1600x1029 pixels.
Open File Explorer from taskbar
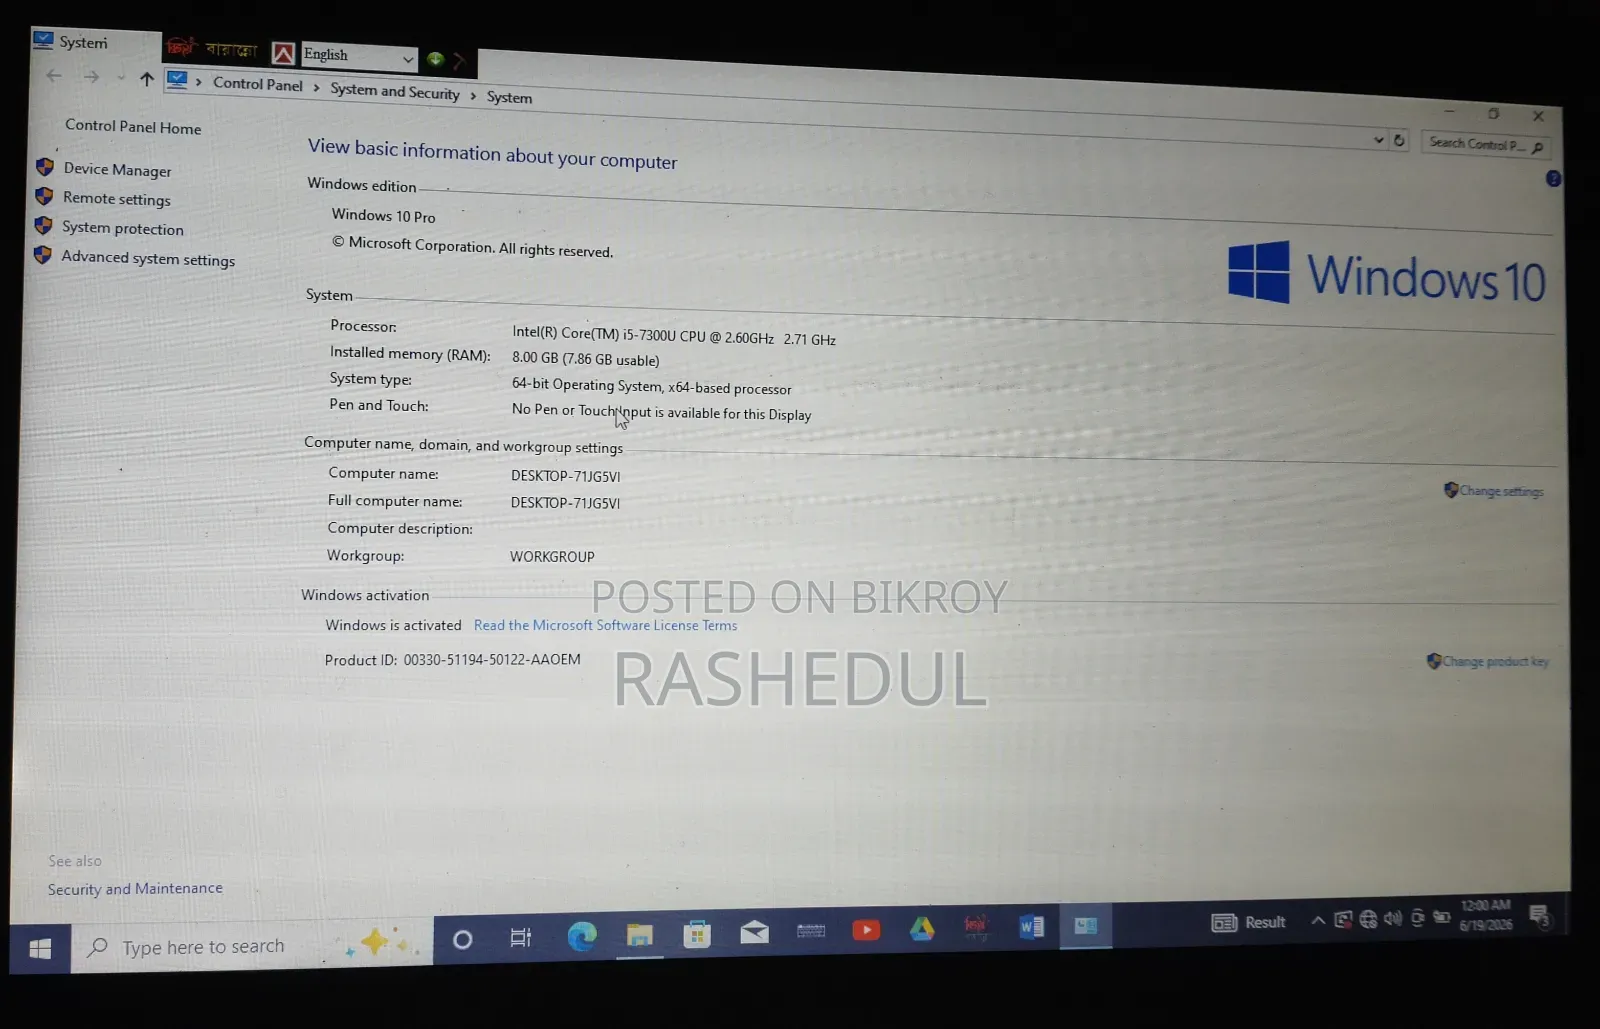(x=639, y=935)
